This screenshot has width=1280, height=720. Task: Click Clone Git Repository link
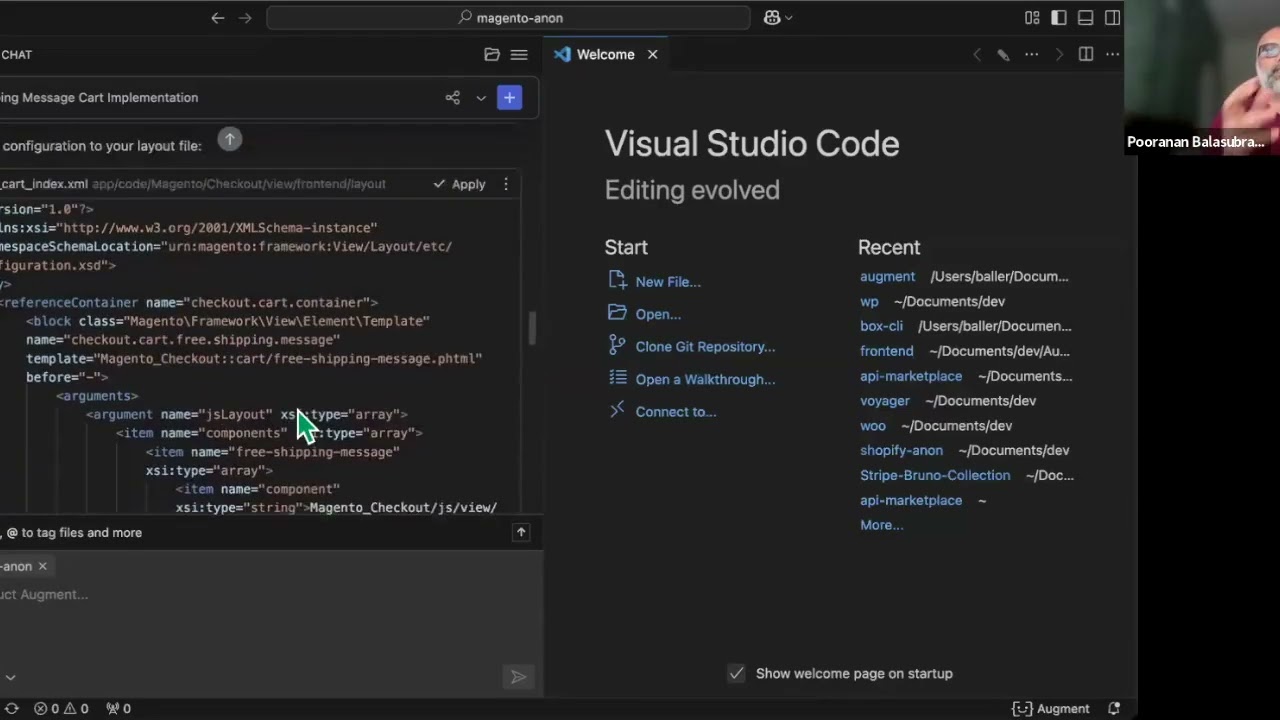(705, 347)
